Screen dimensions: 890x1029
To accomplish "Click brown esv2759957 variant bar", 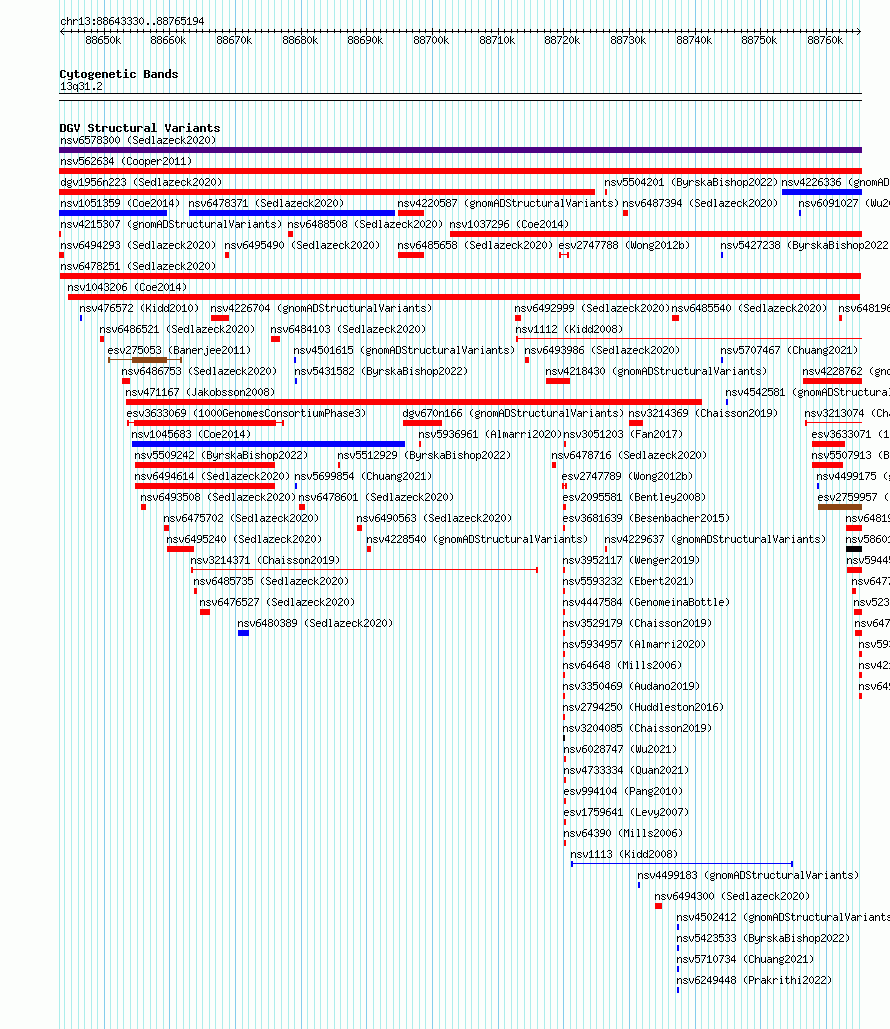I will [x=839, y=507].
